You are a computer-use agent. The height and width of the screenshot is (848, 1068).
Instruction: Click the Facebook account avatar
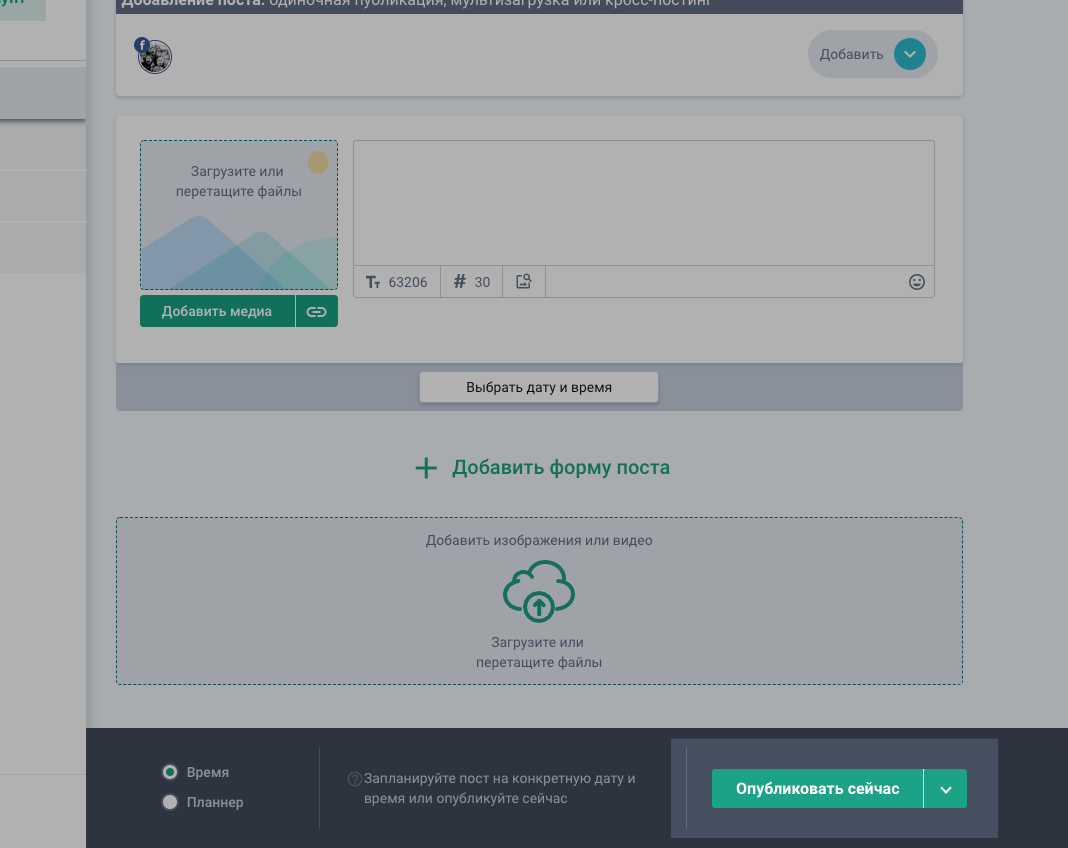tap(155, 56)
